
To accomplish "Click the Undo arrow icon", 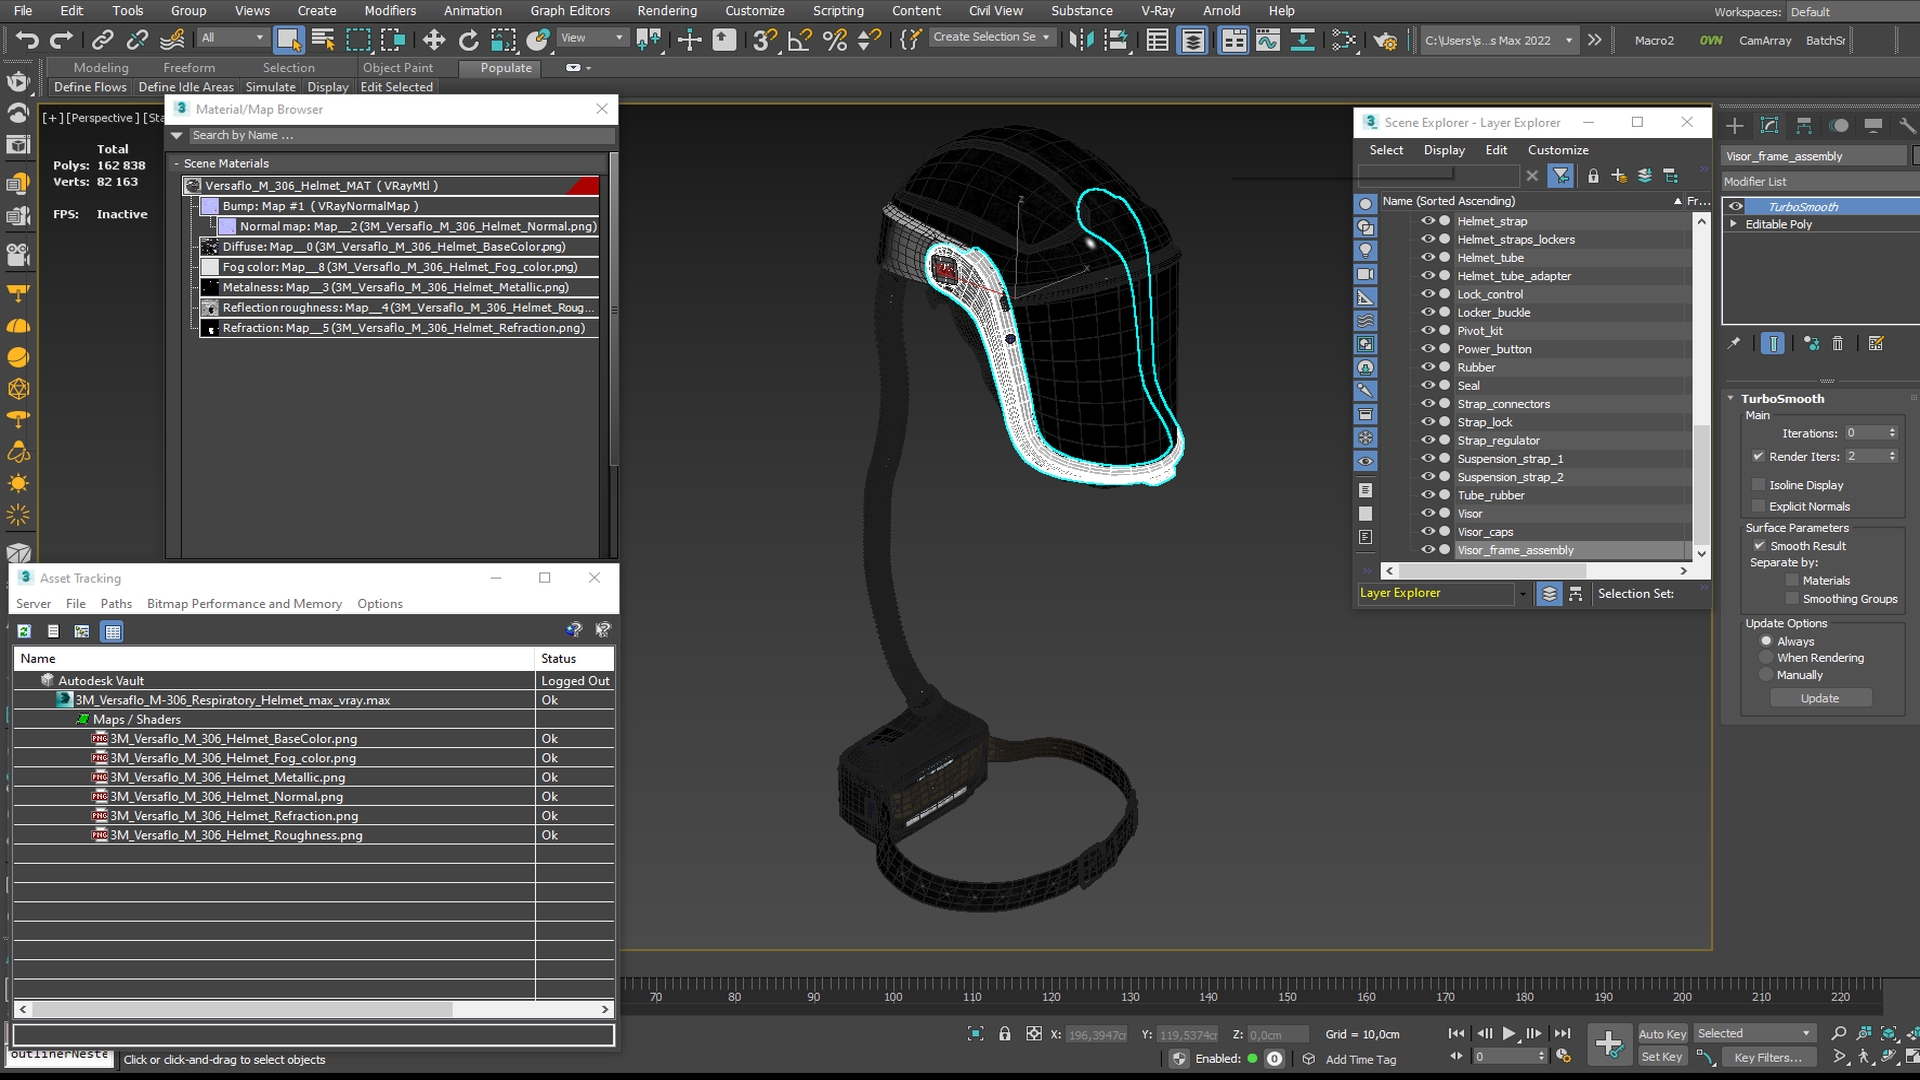I will point(27,40).
